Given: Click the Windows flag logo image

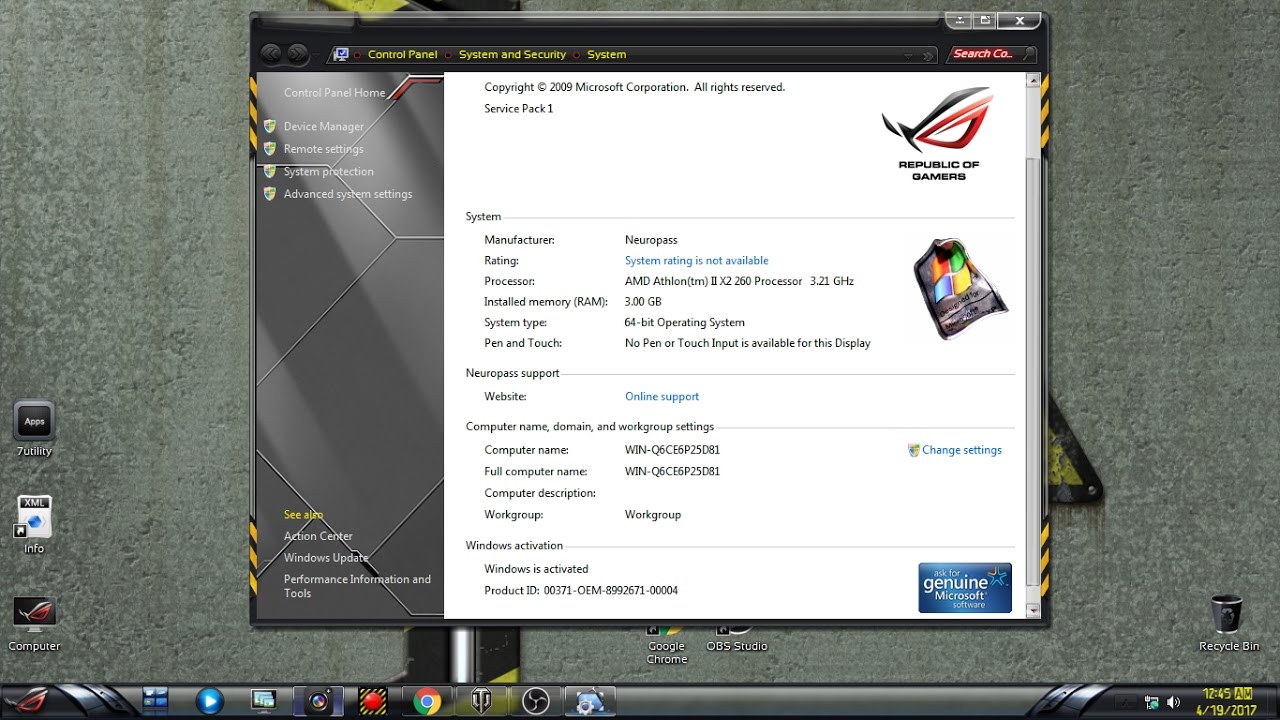Looking at the screenshot, I should click(x=960, y=287).
